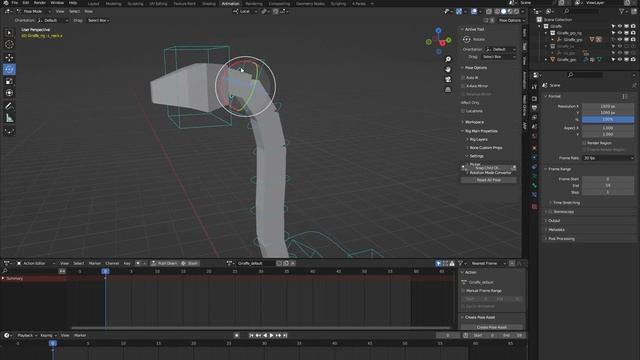The image size is (640, 360).
Task: Open the Frame Rate 30 fps dropdown
Action: pos(608,158)
